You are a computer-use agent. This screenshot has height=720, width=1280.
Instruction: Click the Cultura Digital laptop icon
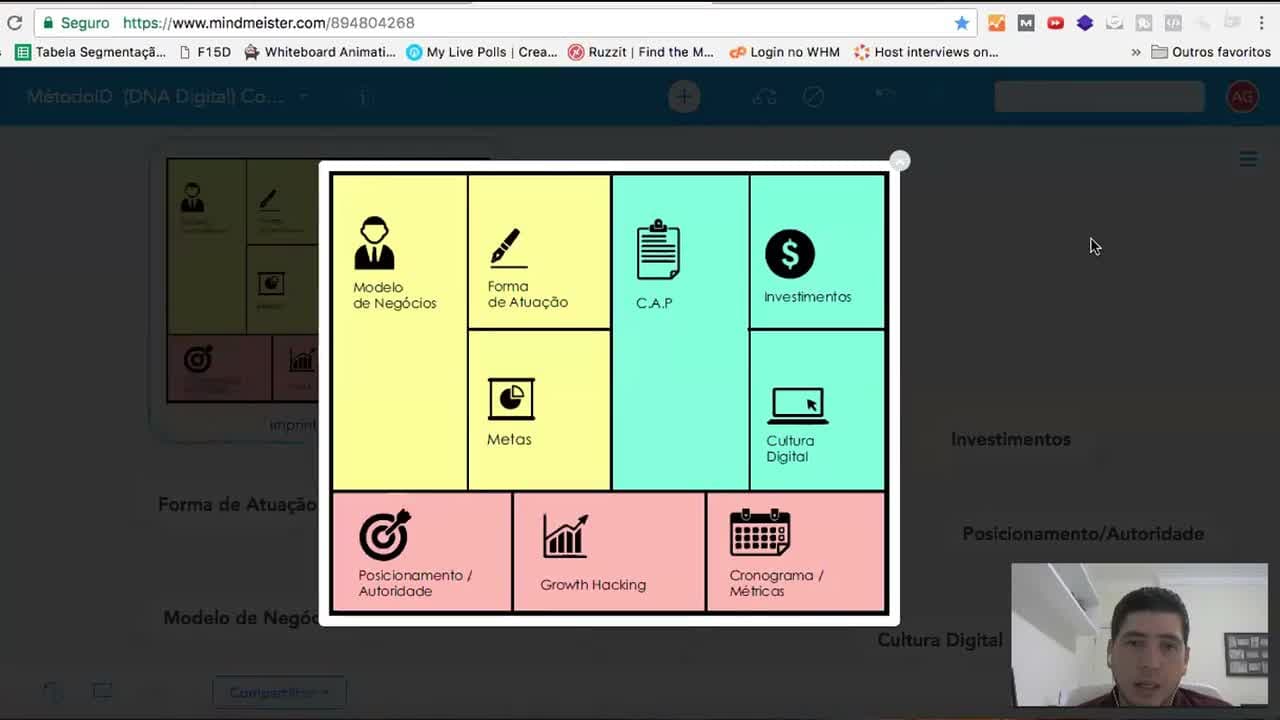797,406
